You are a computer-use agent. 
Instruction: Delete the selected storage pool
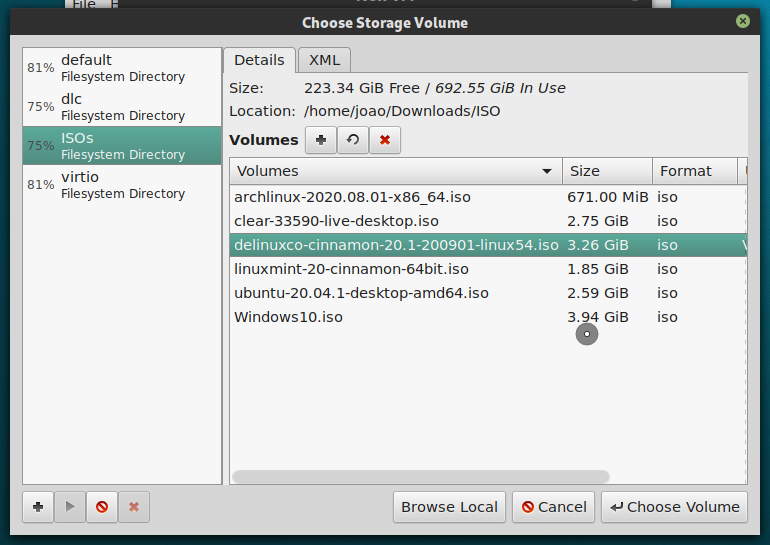point(134,507)
